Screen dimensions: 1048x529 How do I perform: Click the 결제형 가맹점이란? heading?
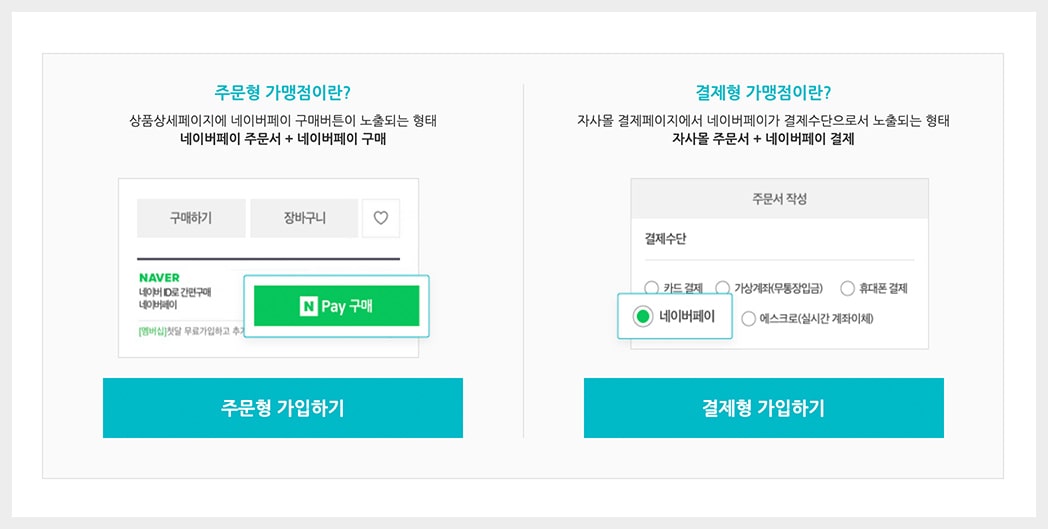click(x=763, y=93)
